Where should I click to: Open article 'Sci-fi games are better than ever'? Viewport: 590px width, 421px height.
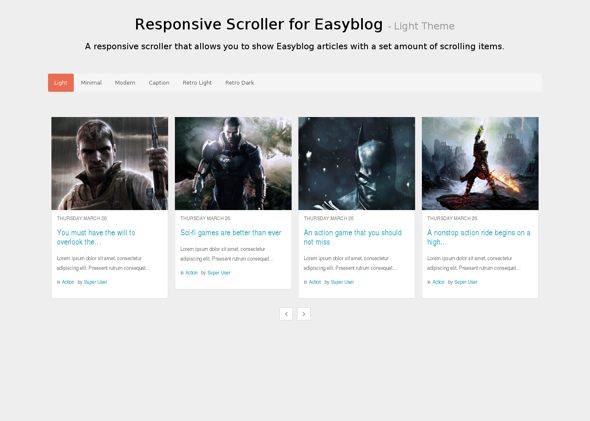(231, 233)
